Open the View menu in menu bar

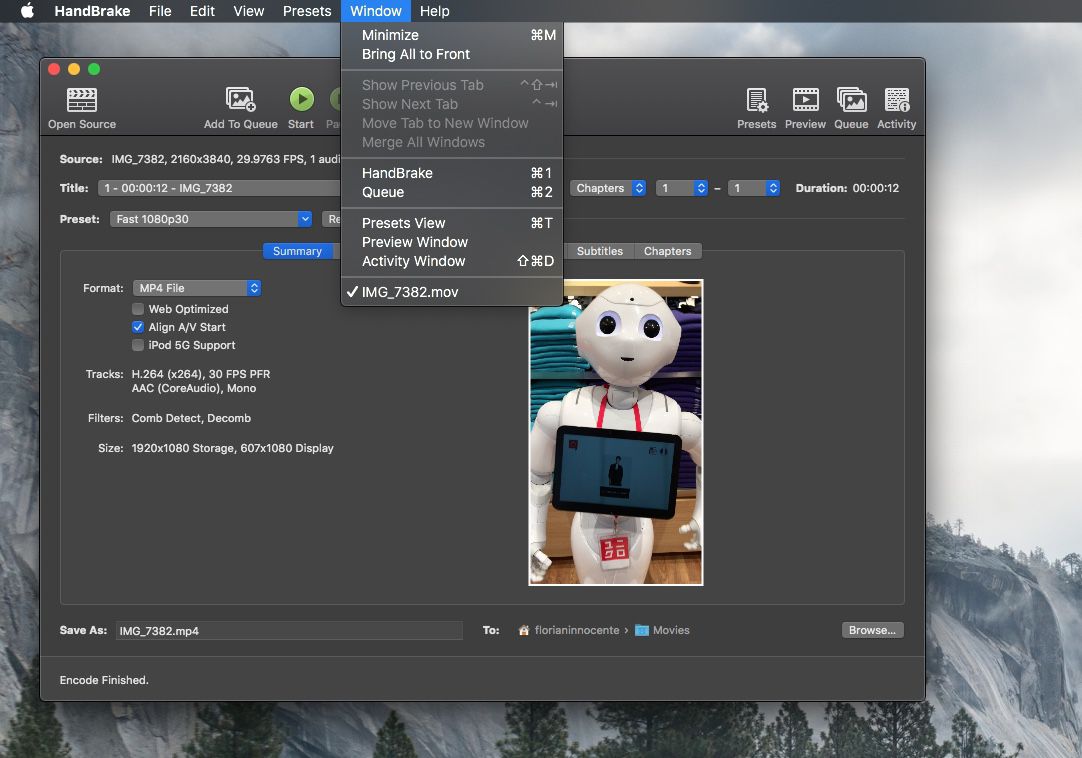coord(248,11)
